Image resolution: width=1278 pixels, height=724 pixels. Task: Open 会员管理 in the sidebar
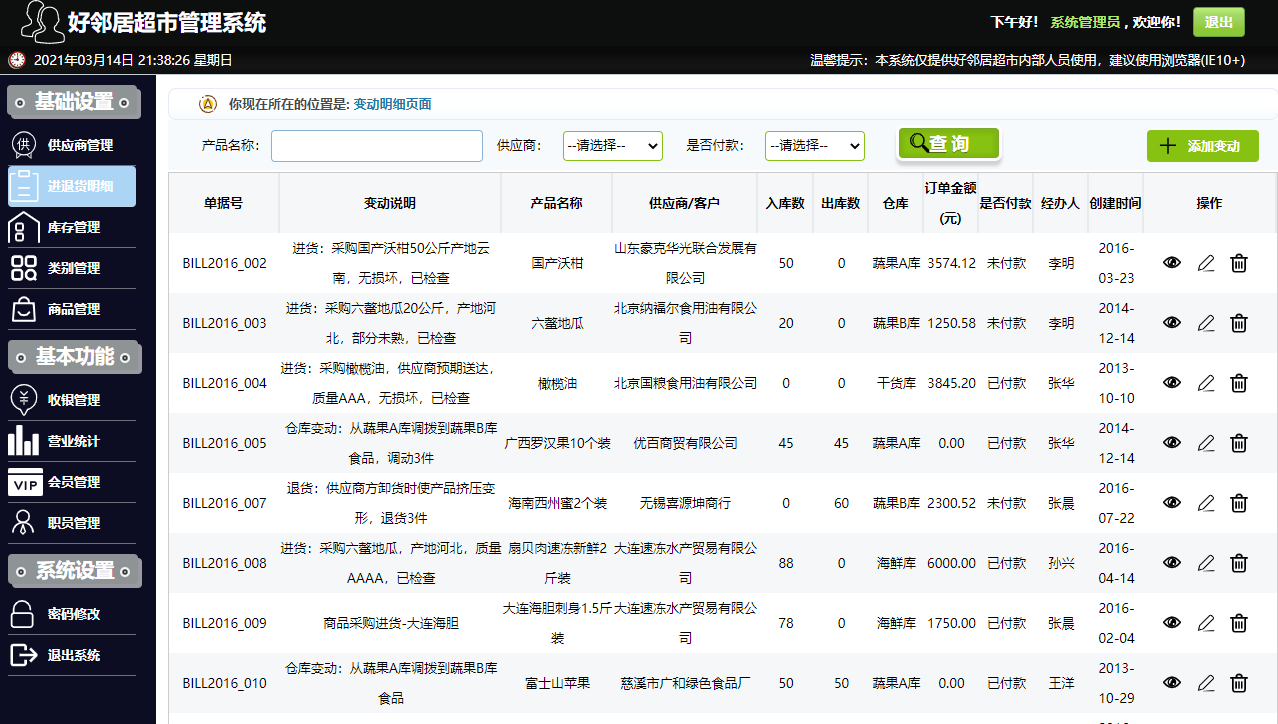click(72, 481)
